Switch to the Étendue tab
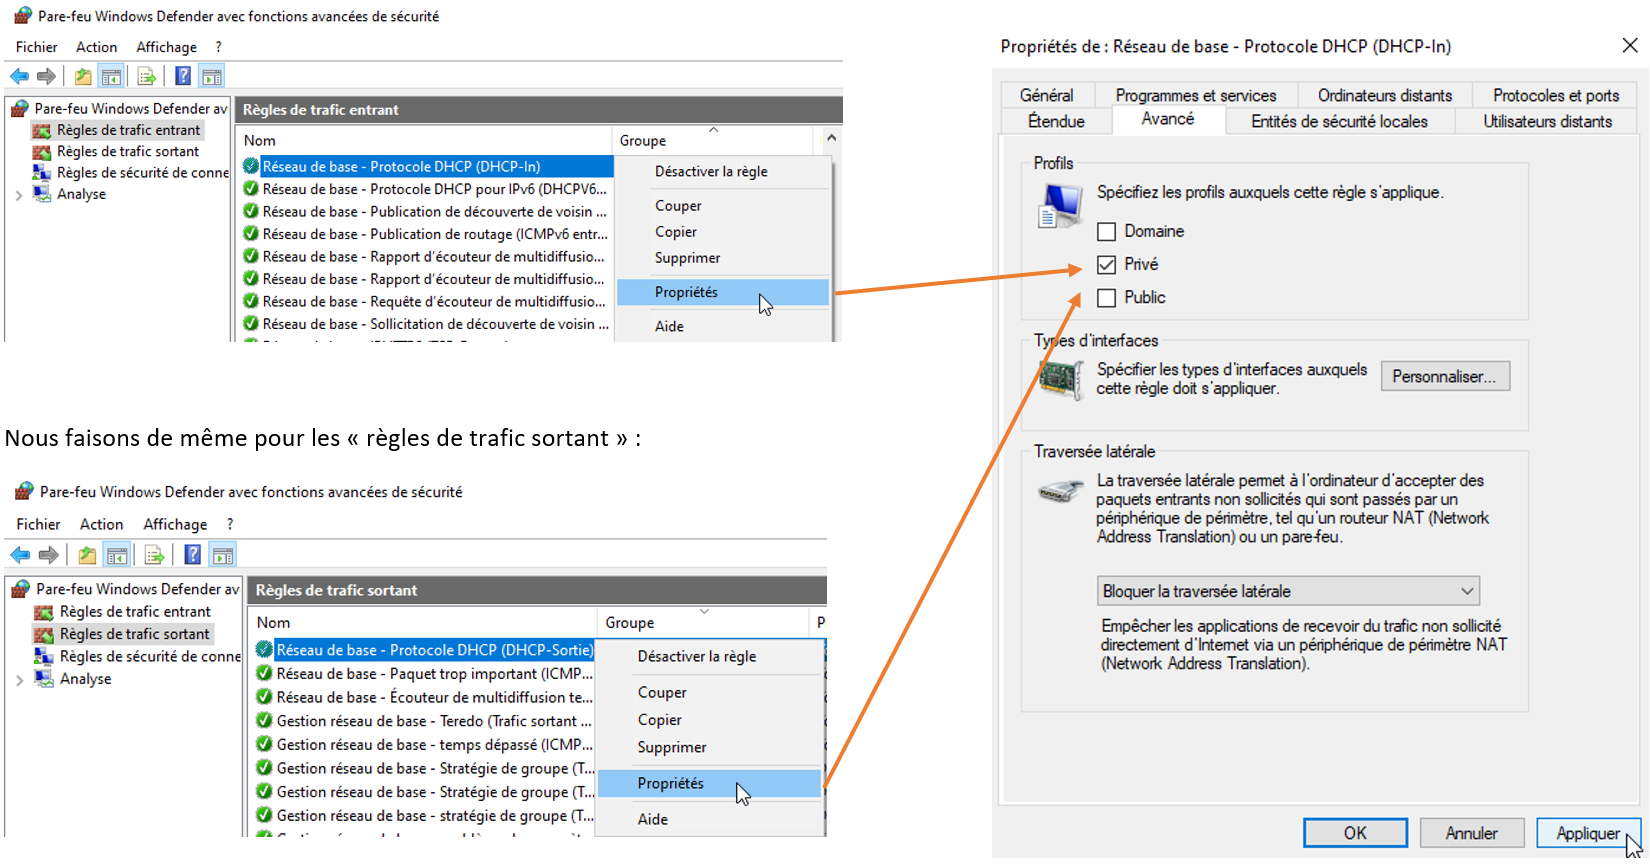 pyautogui.click(x=1056, y=121)
